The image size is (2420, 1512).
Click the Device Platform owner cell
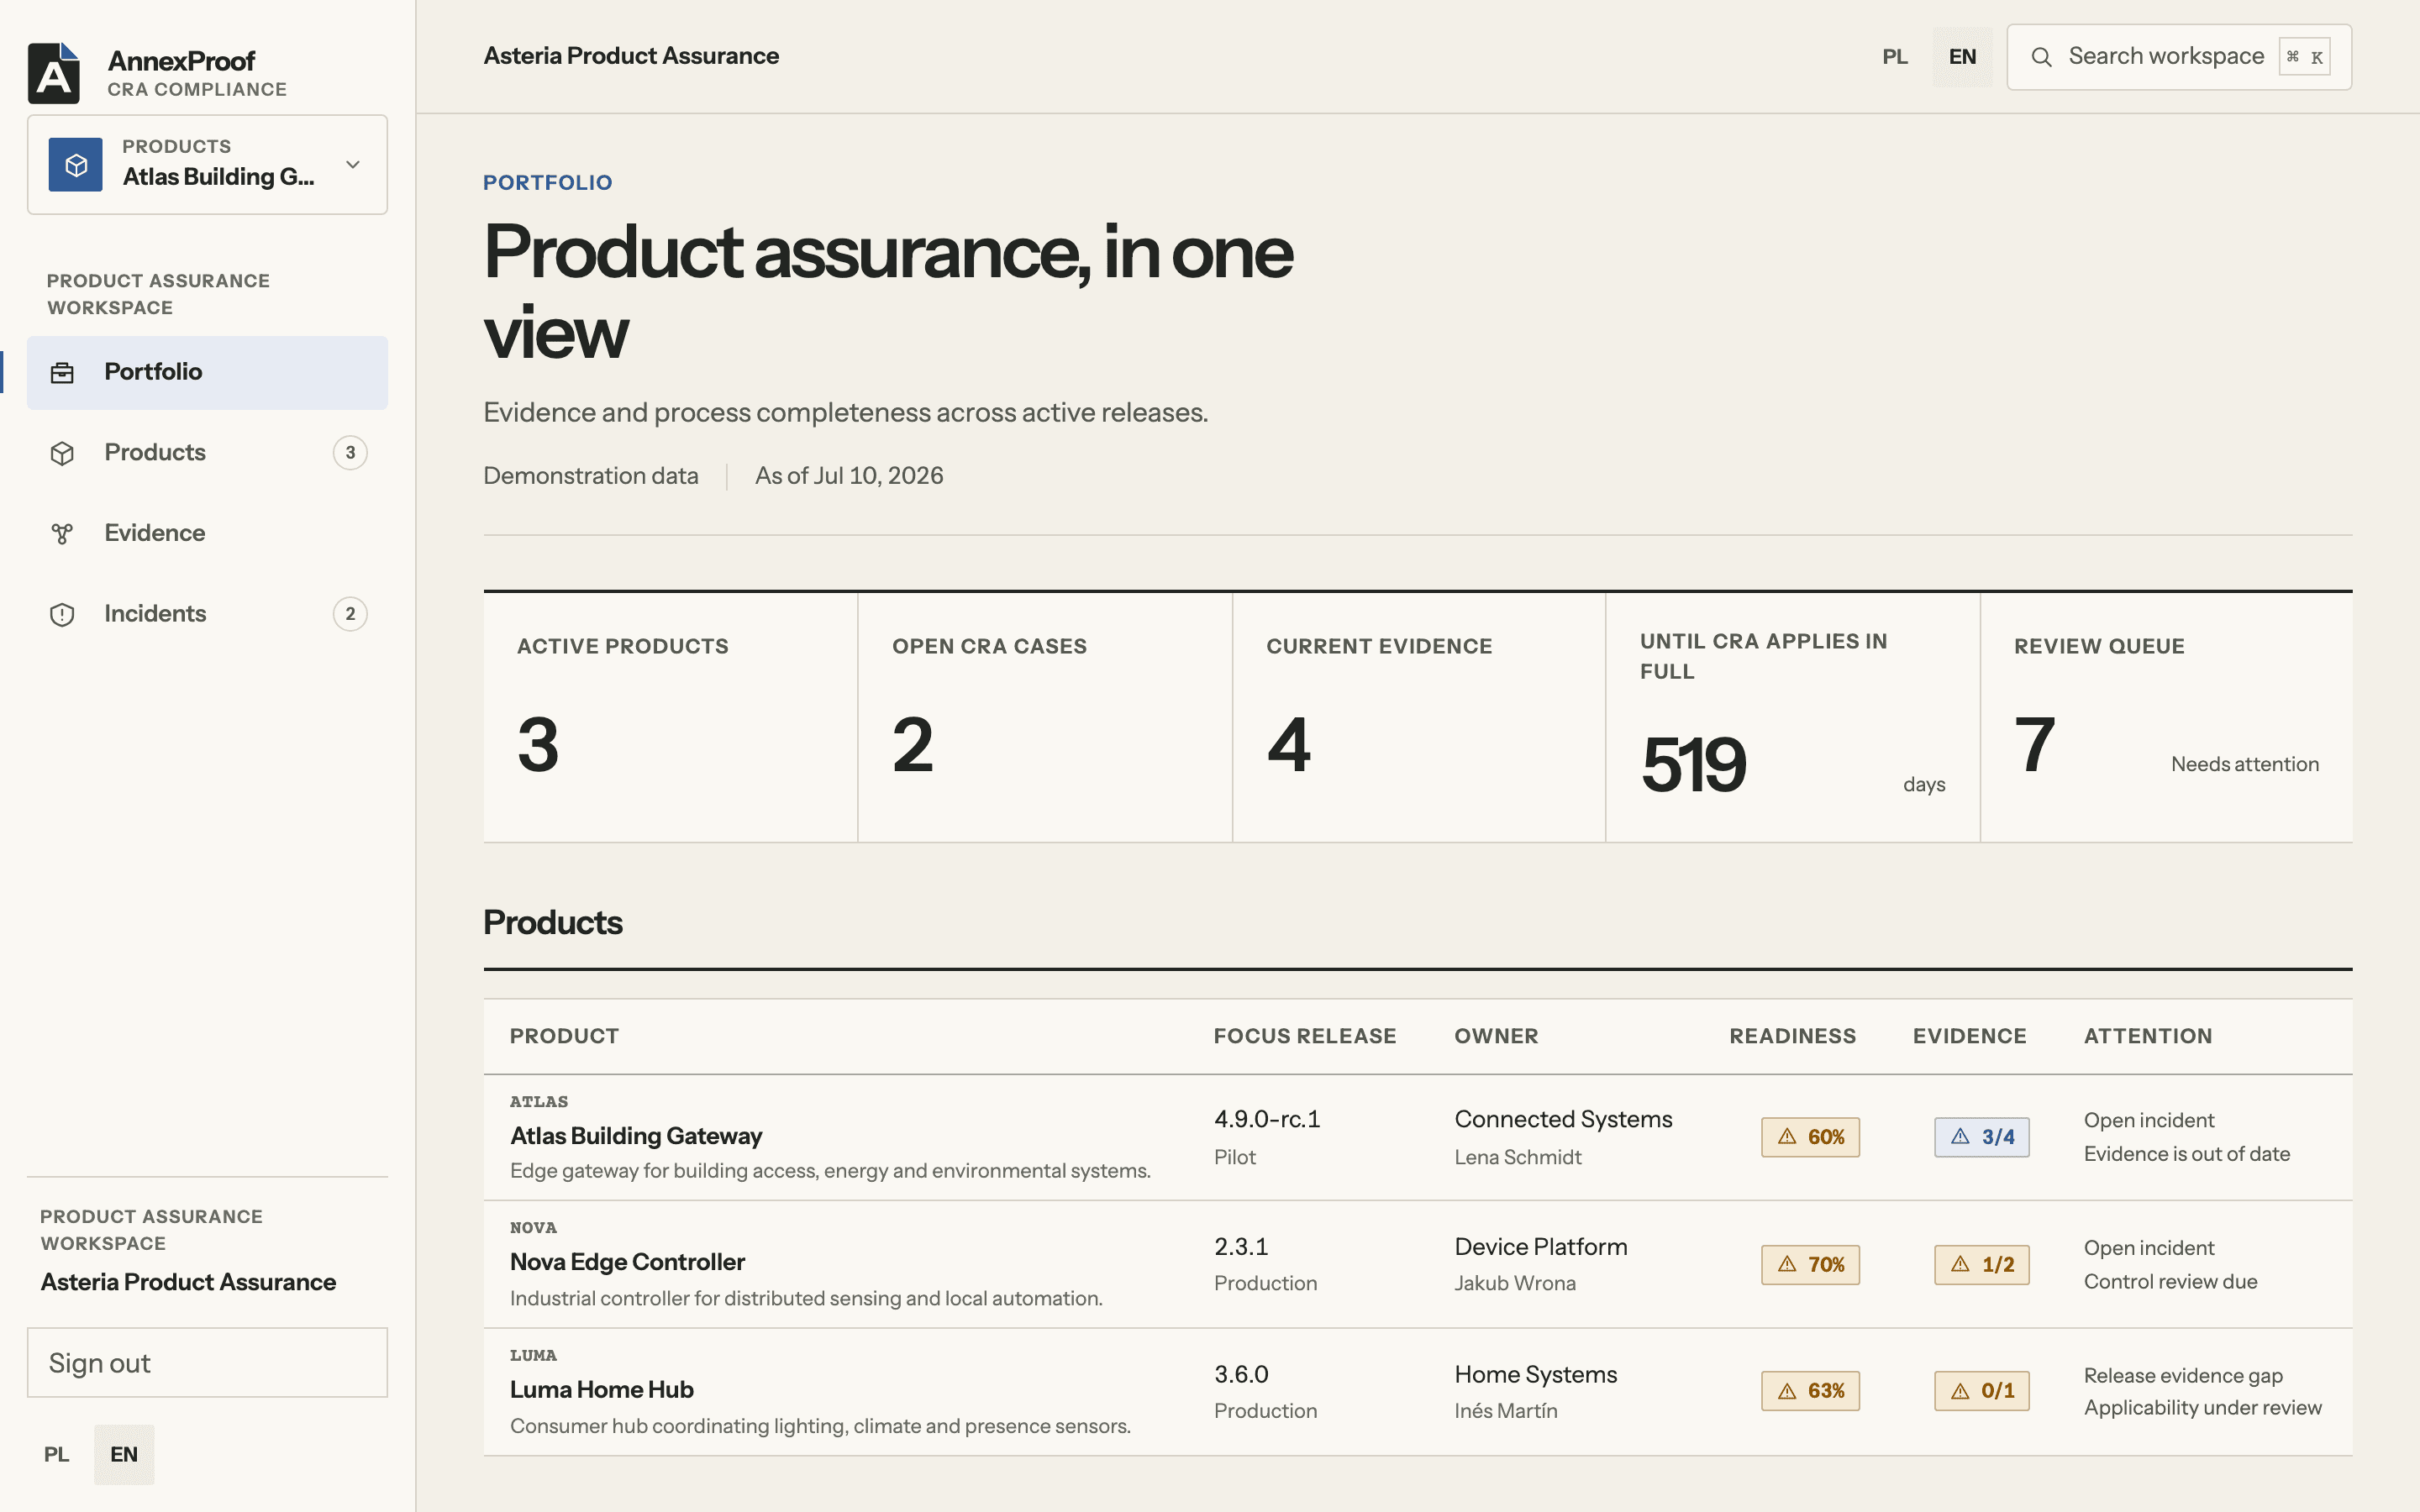point(1541,1247)
